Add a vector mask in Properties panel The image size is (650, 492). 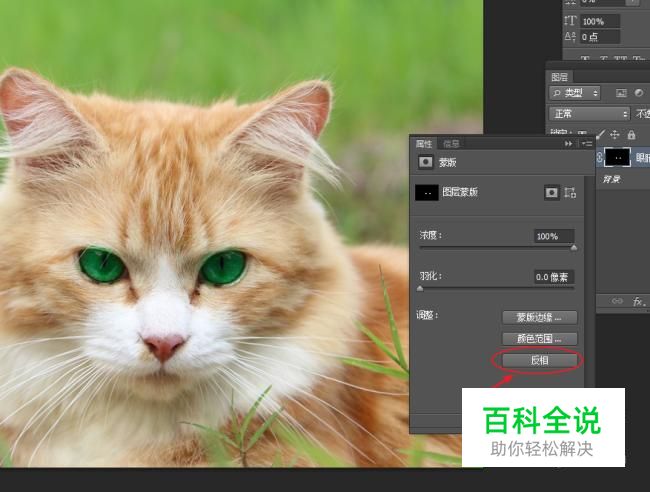click(x=570, y=193)
